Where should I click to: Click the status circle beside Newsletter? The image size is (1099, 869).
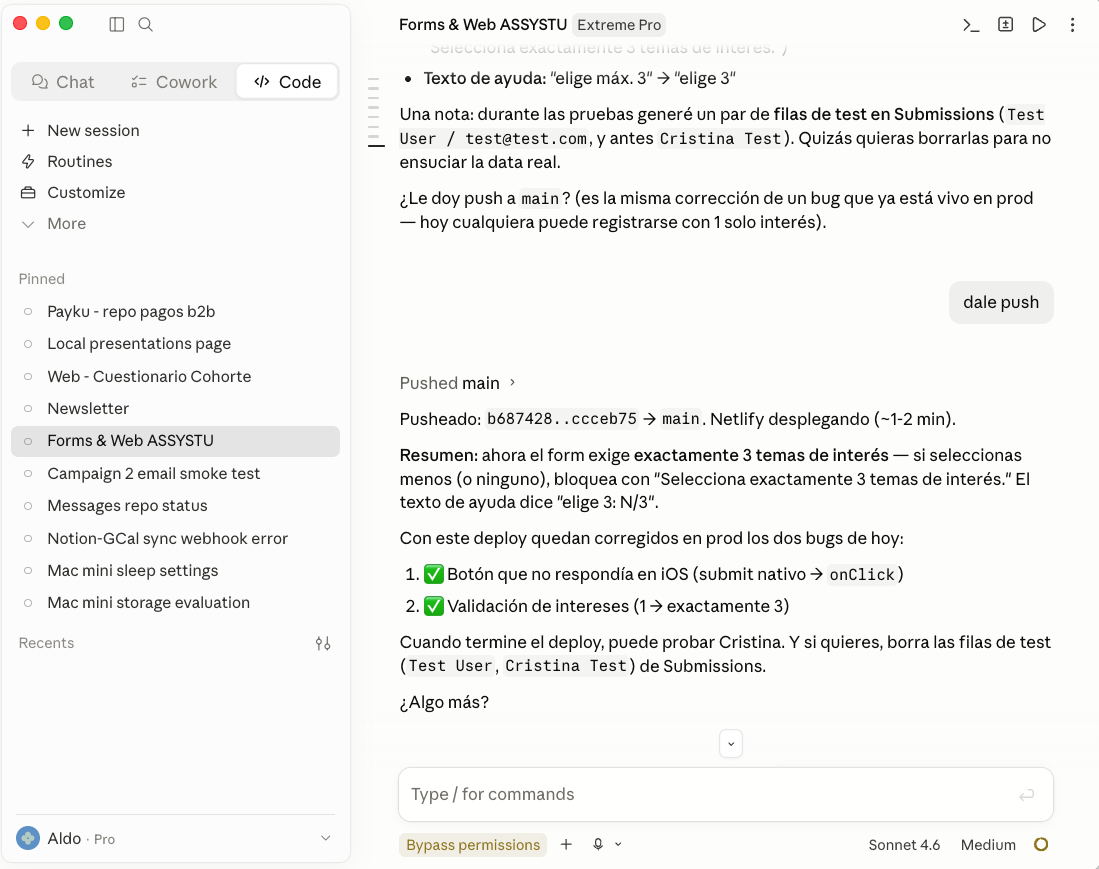(x=28, y=409)
